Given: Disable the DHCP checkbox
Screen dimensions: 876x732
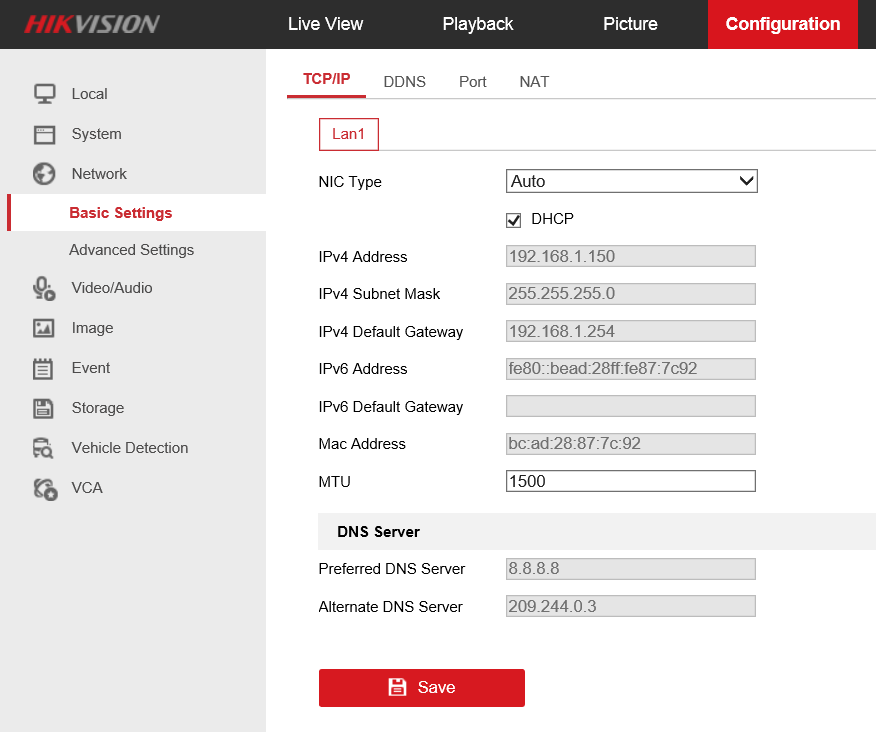Looking at the screenshot, I should pos(513,219).
